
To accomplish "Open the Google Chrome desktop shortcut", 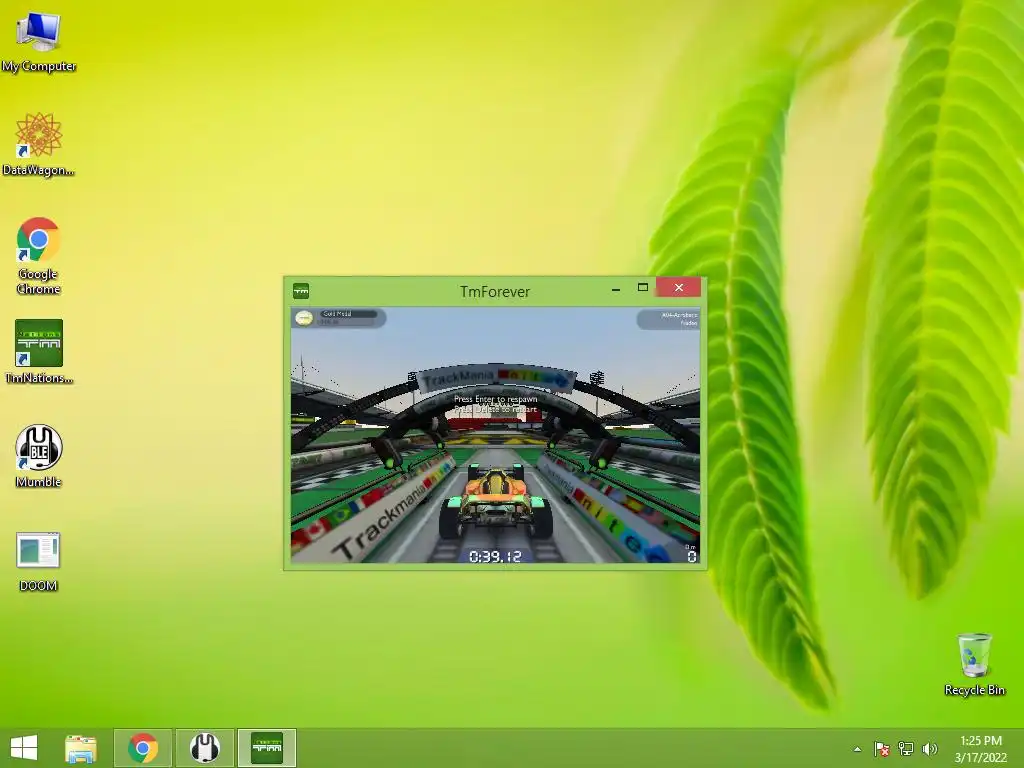I will pos(39,255).
